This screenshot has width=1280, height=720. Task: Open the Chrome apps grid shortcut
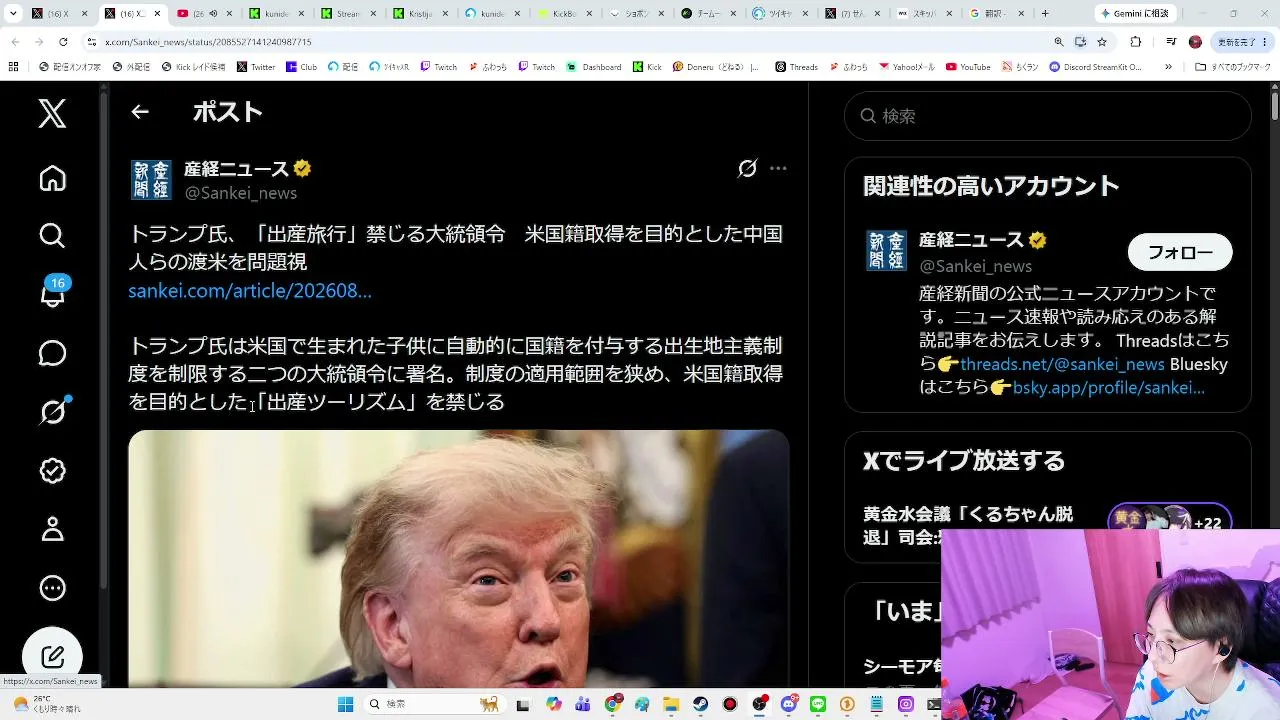click(x=13, y=67)
